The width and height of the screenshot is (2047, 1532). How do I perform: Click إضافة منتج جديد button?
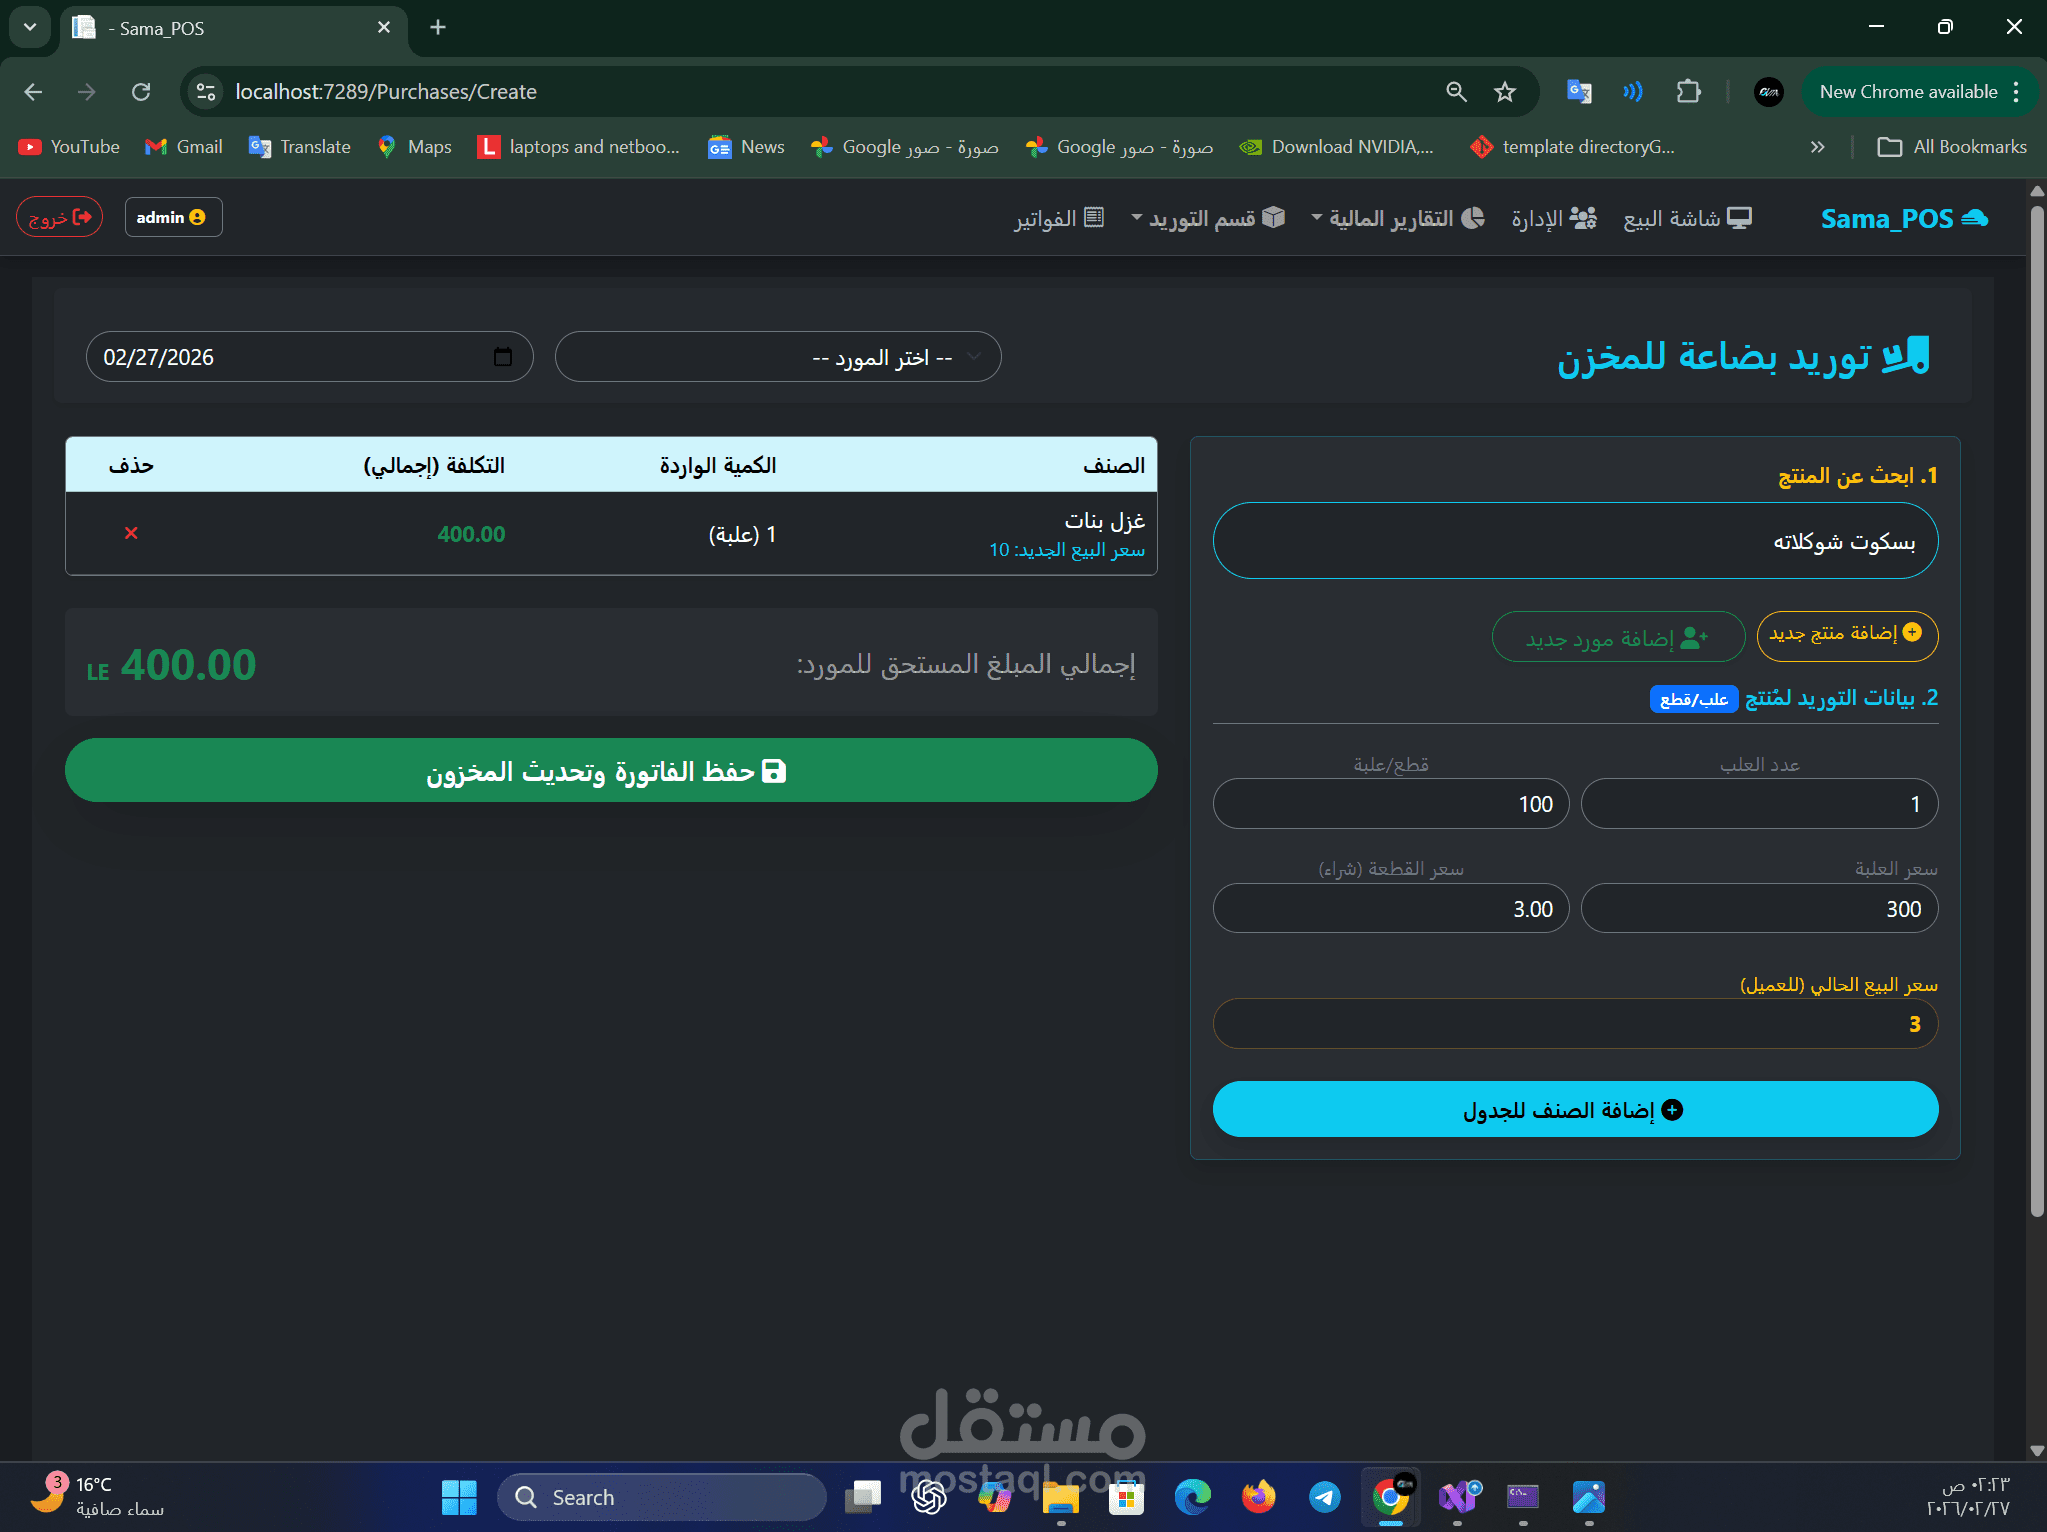pos(1846,634)
